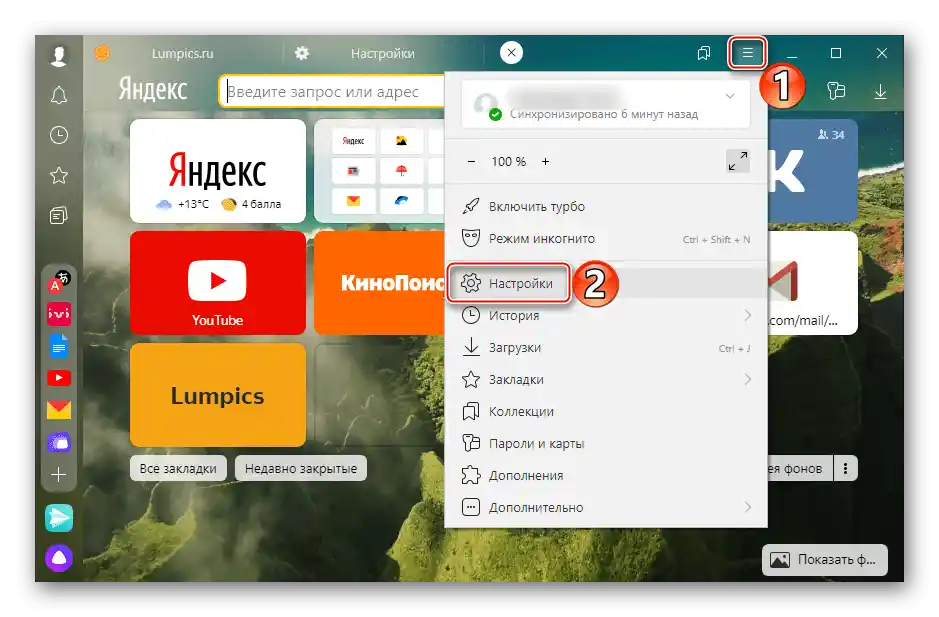This screenshot has width=939, height=617.
Task: Open the Недавно закрытые button
Action: [x=299, y=467]
